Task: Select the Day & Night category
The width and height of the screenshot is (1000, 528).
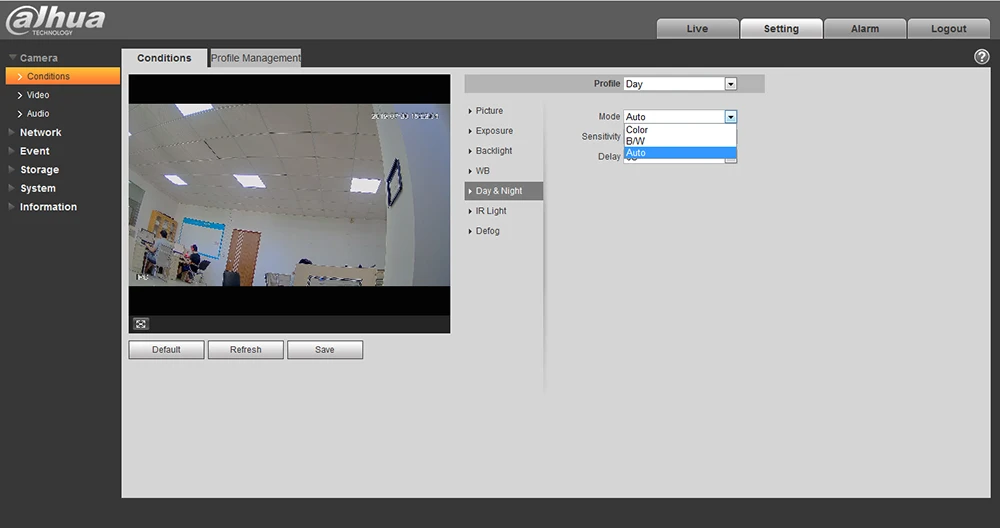Action: (x=504, y=191)
